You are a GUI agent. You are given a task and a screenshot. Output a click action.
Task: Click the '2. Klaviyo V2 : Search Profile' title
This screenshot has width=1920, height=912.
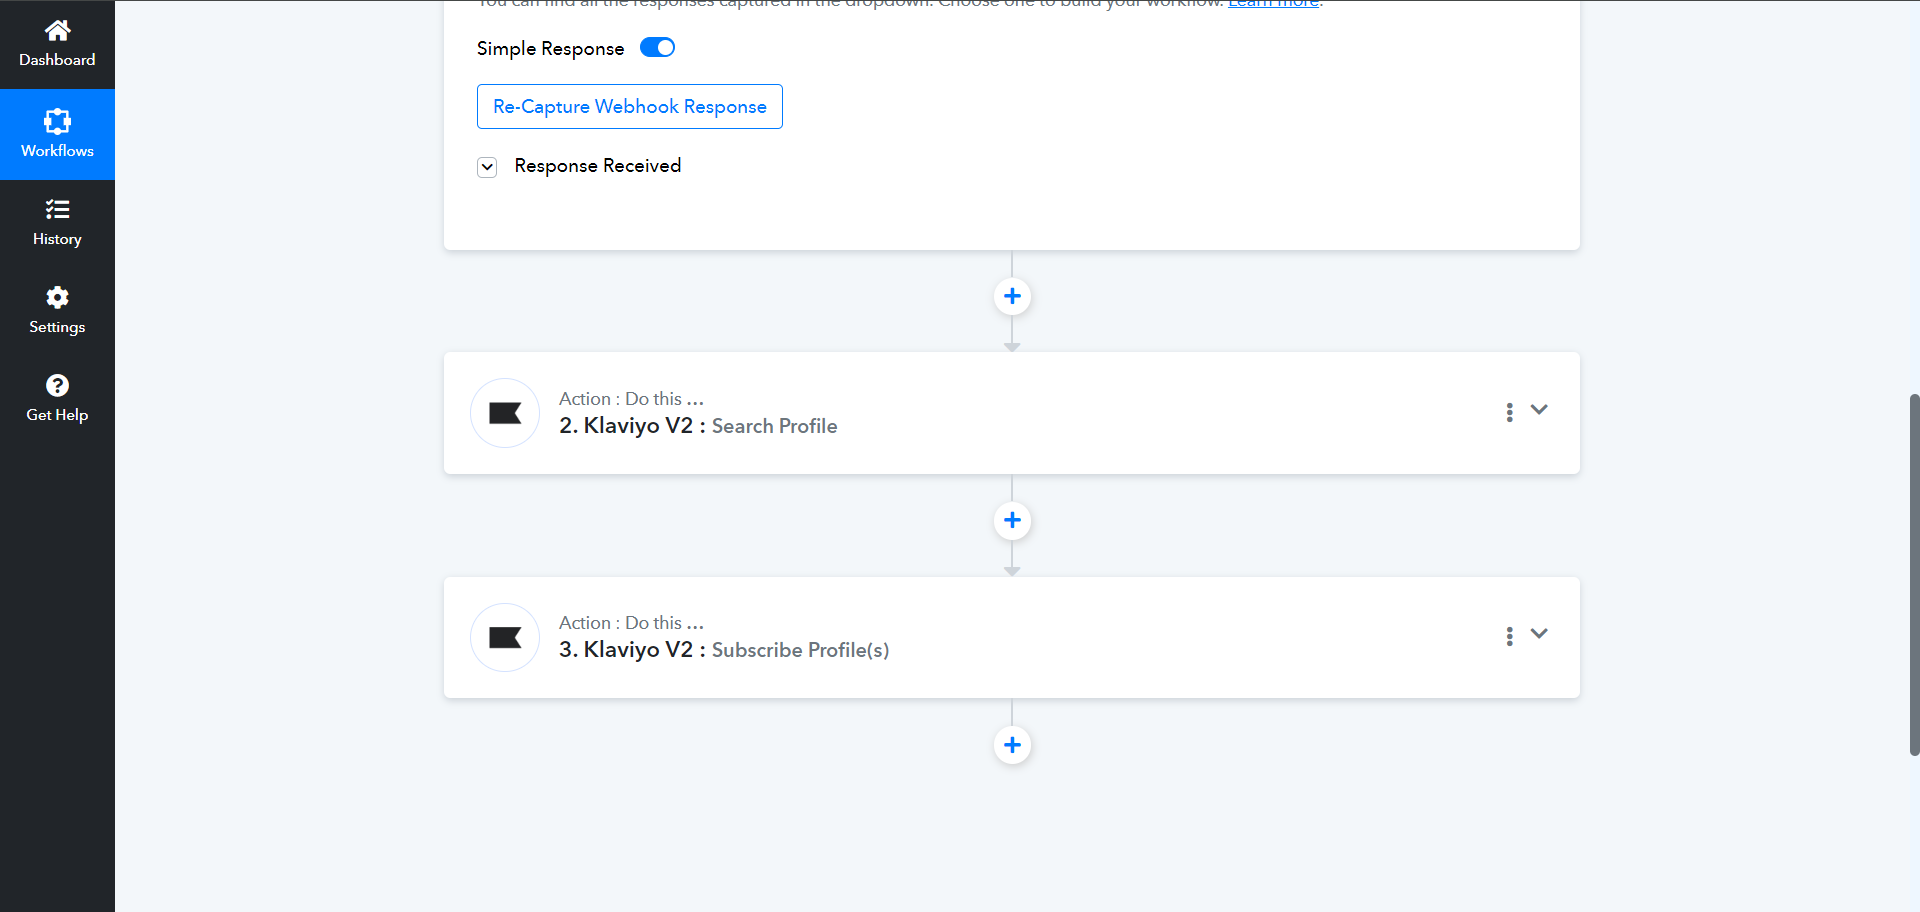(x=698, y=426)
